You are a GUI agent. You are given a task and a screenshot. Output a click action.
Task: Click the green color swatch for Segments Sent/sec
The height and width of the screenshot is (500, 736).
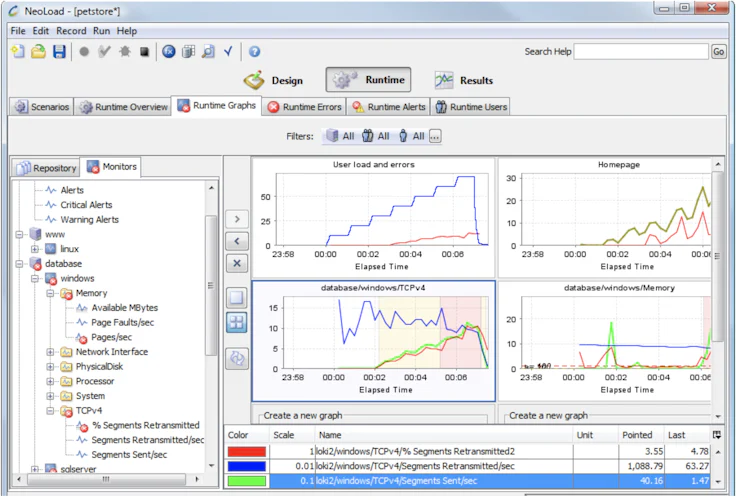point(246,481)
